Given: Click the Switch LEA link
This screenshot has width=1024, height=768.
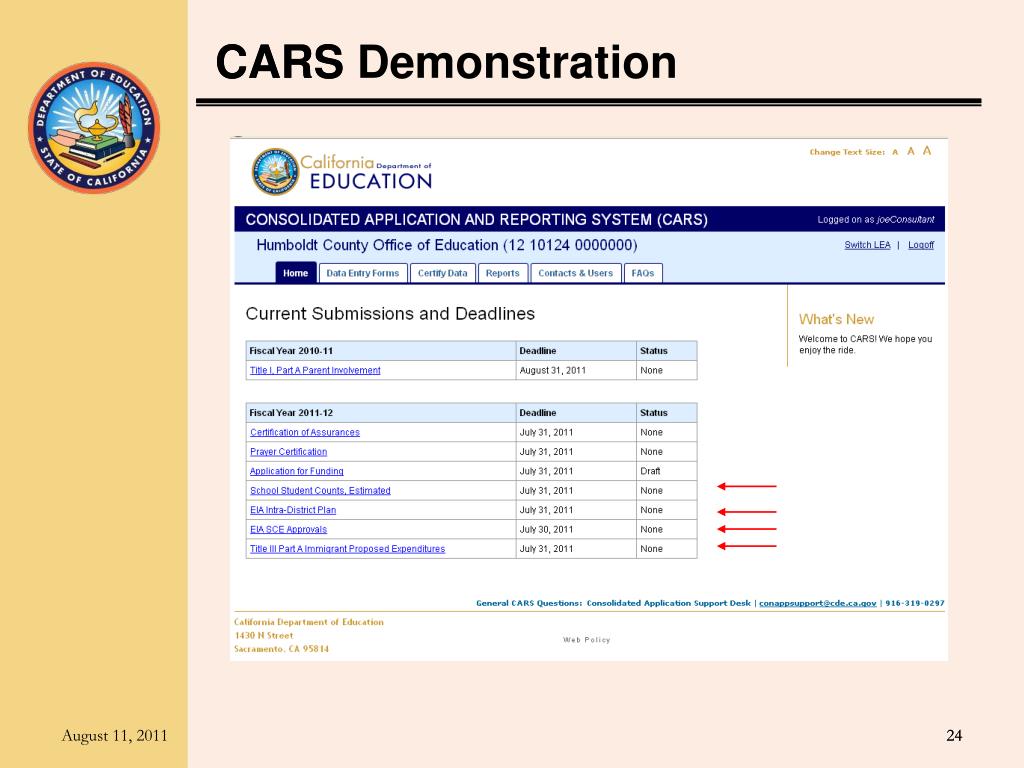Looking at the screenshot, I should pos(867,245).
